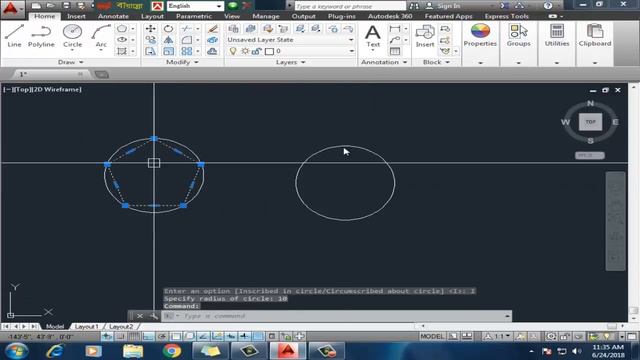Select the Leader annotation tool
Screen dimensions: 640x360
[x=395, y=40]
